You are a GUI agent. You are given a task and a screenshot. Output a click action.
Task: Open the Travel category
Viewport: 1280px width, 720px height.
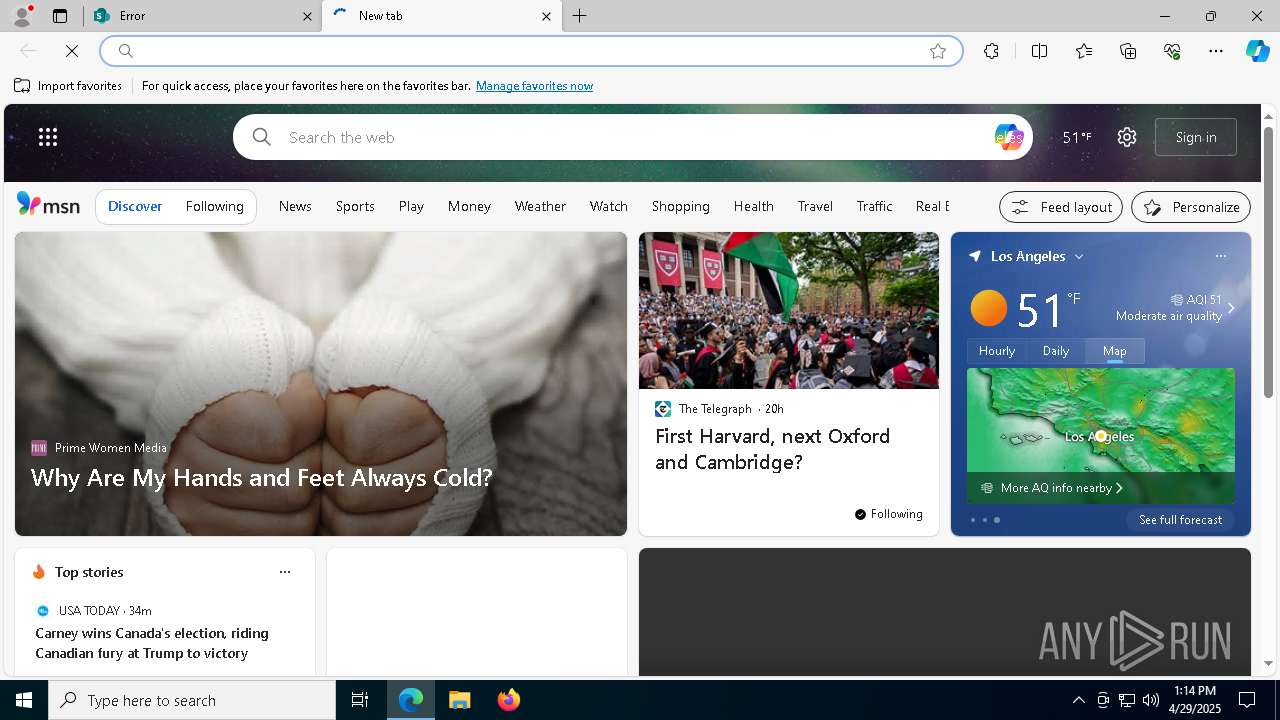pyautogui.click(x=815, y=206)
